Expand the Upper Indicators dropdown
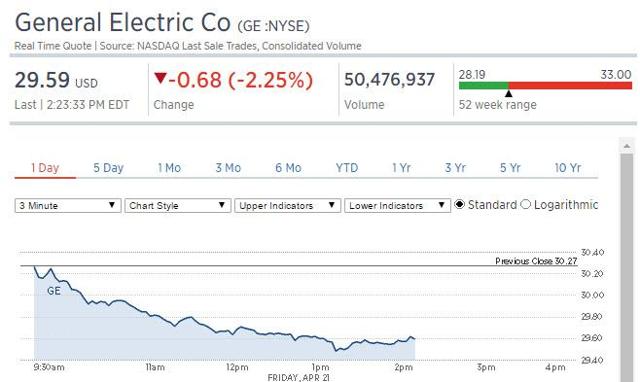The height and width of the screenshot is (382, 640). 287,205
